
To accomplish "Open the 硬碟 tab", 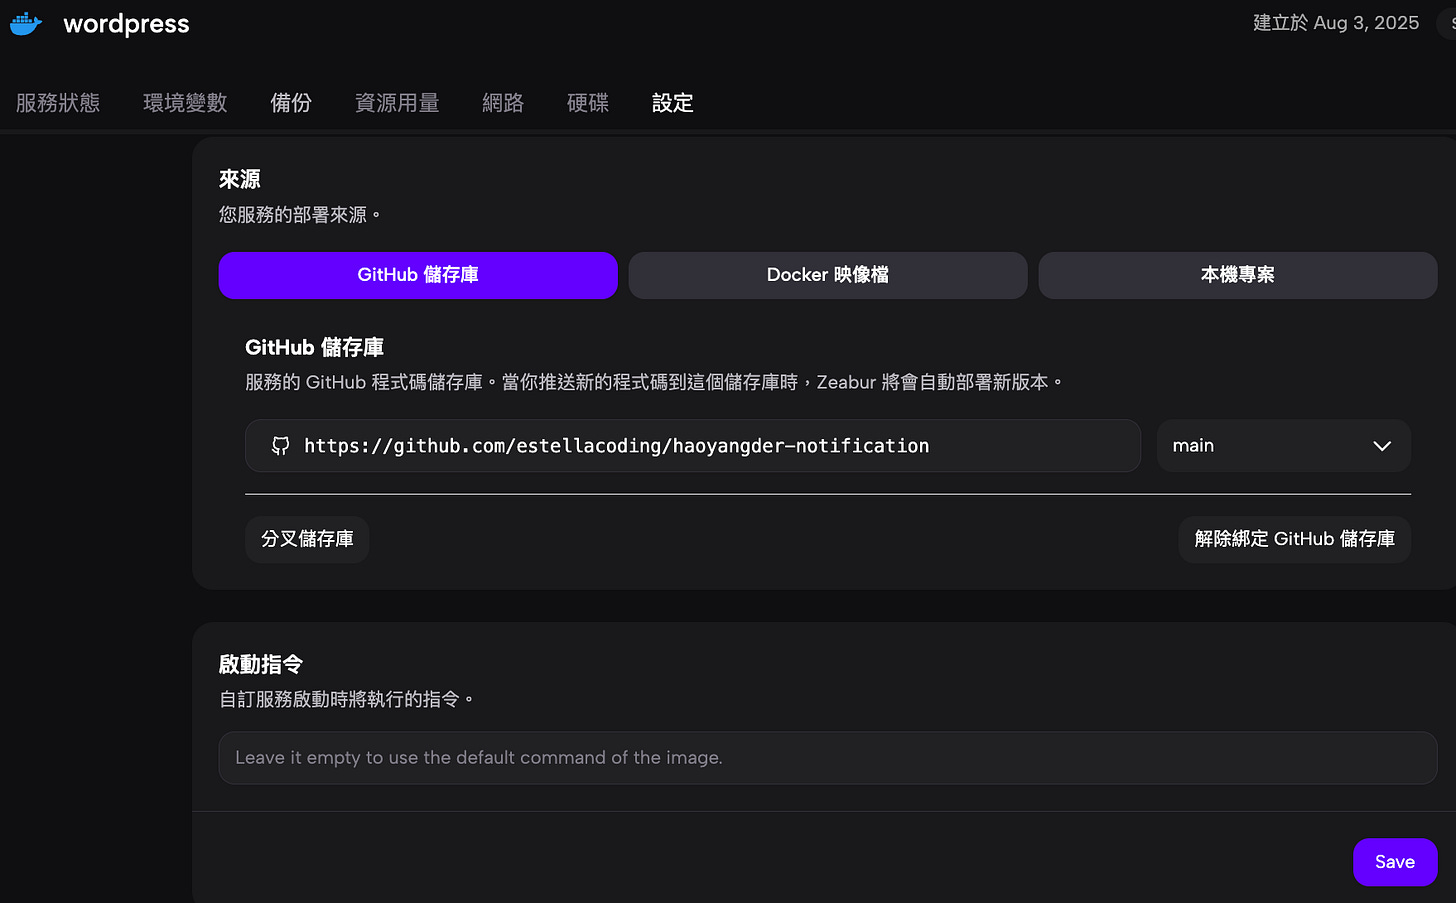I will [588, 103].
